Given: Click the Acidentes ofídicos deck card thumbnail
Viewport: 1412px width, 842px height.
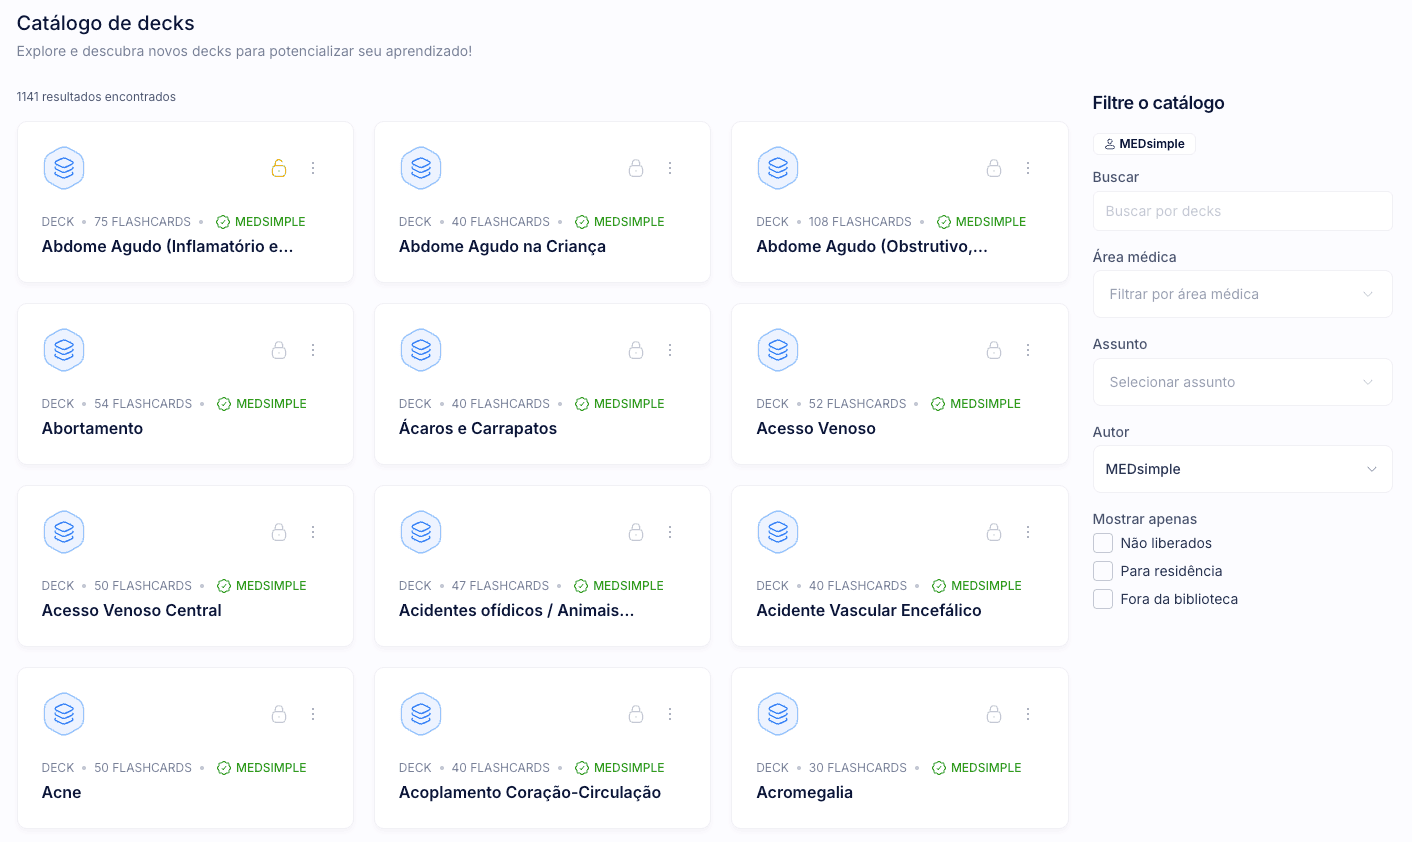Looking at the screenshot, I should click(x=421, y=532).
